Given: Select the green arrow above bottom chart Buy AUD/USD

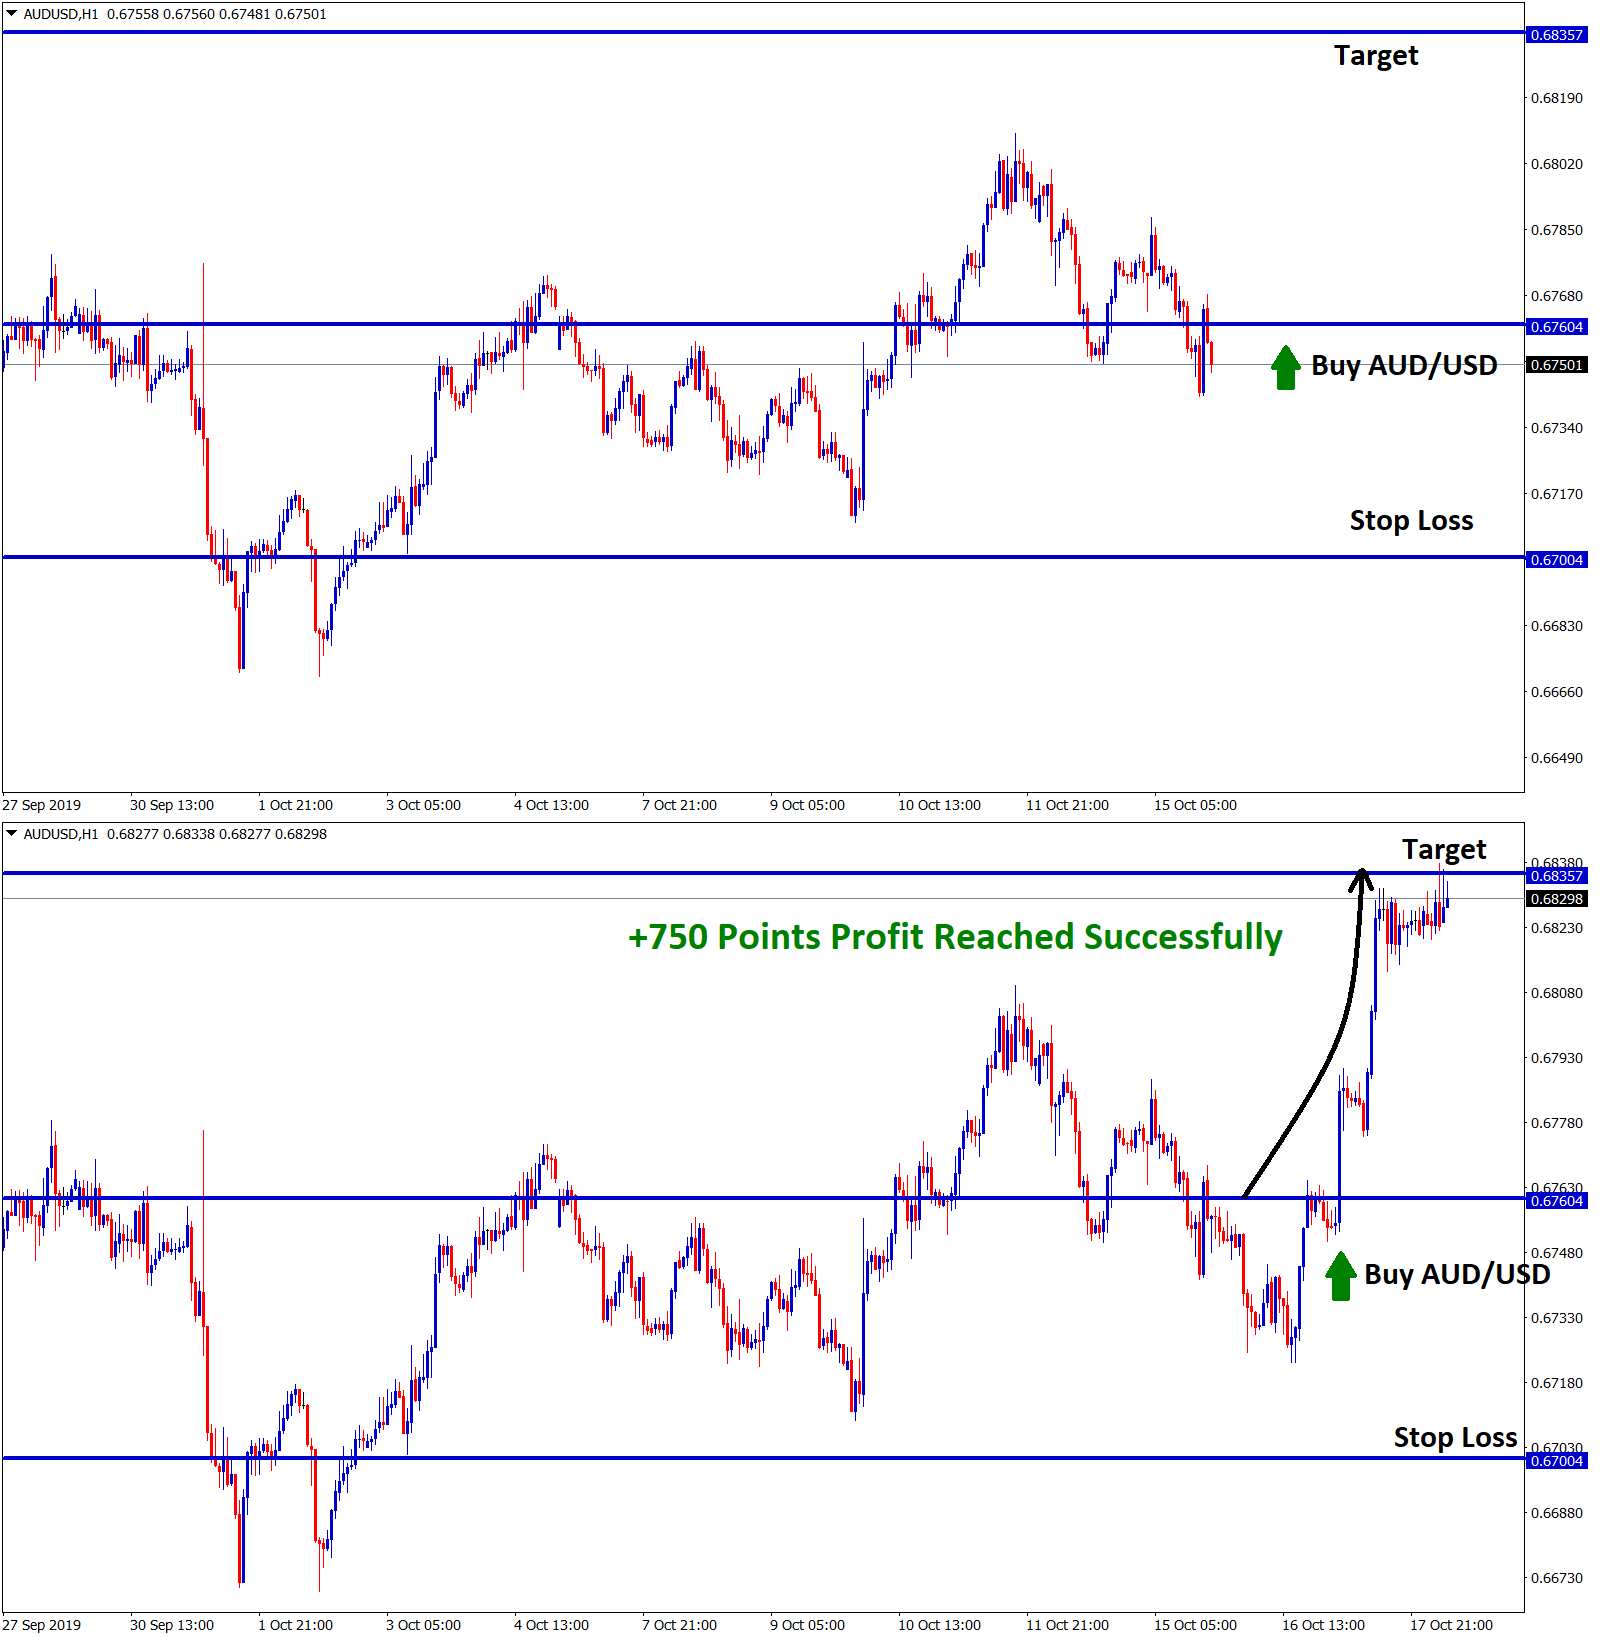Looking at the screenshot, I should tap(1340, 1275).
